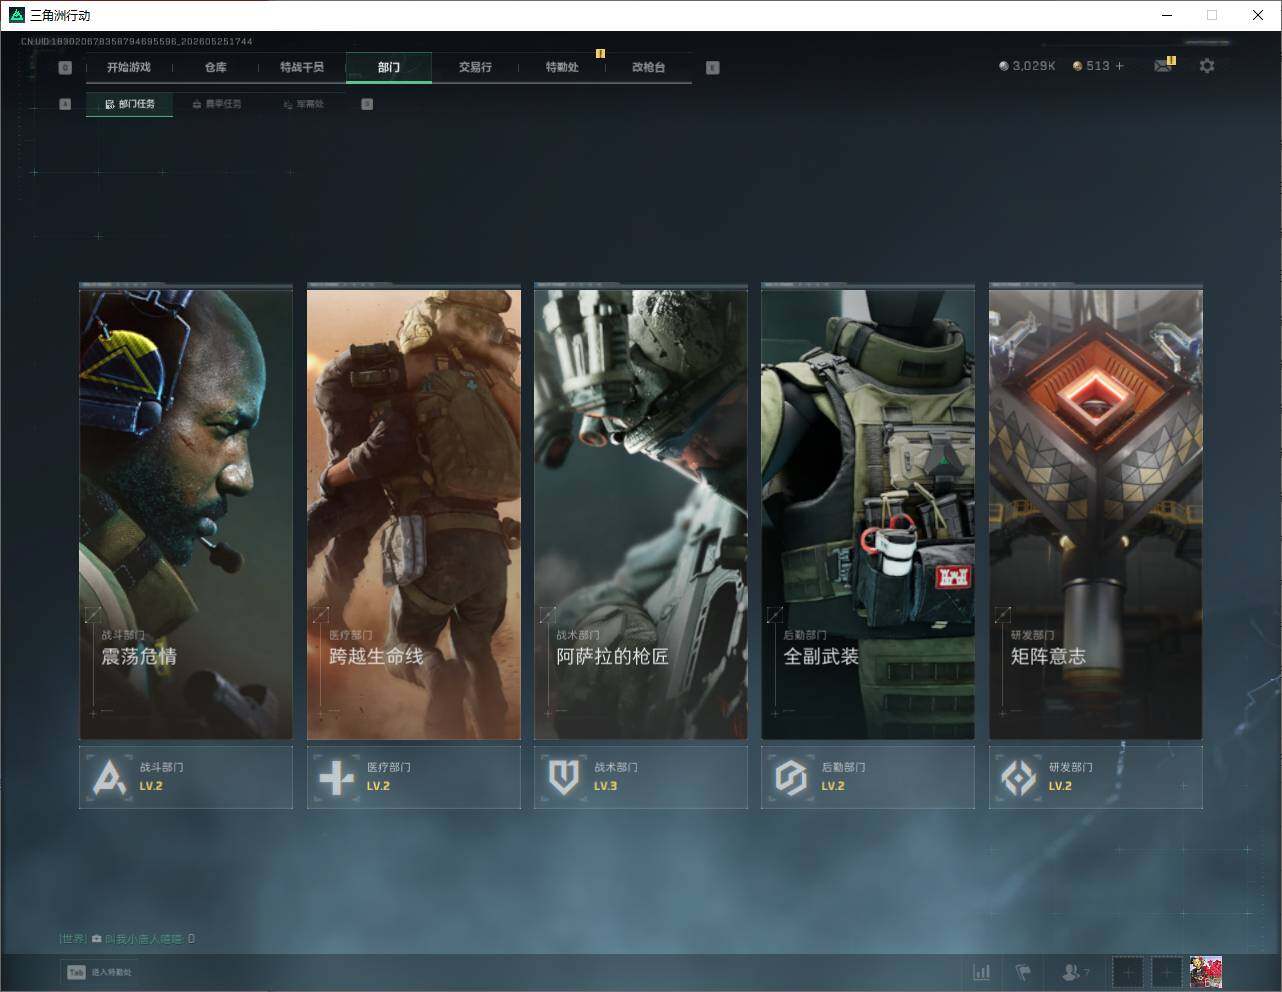The height and width of the screenshot is (992, 1282).
Task: Open the 跨越生命线 medical department card
Action: [414, 513]
